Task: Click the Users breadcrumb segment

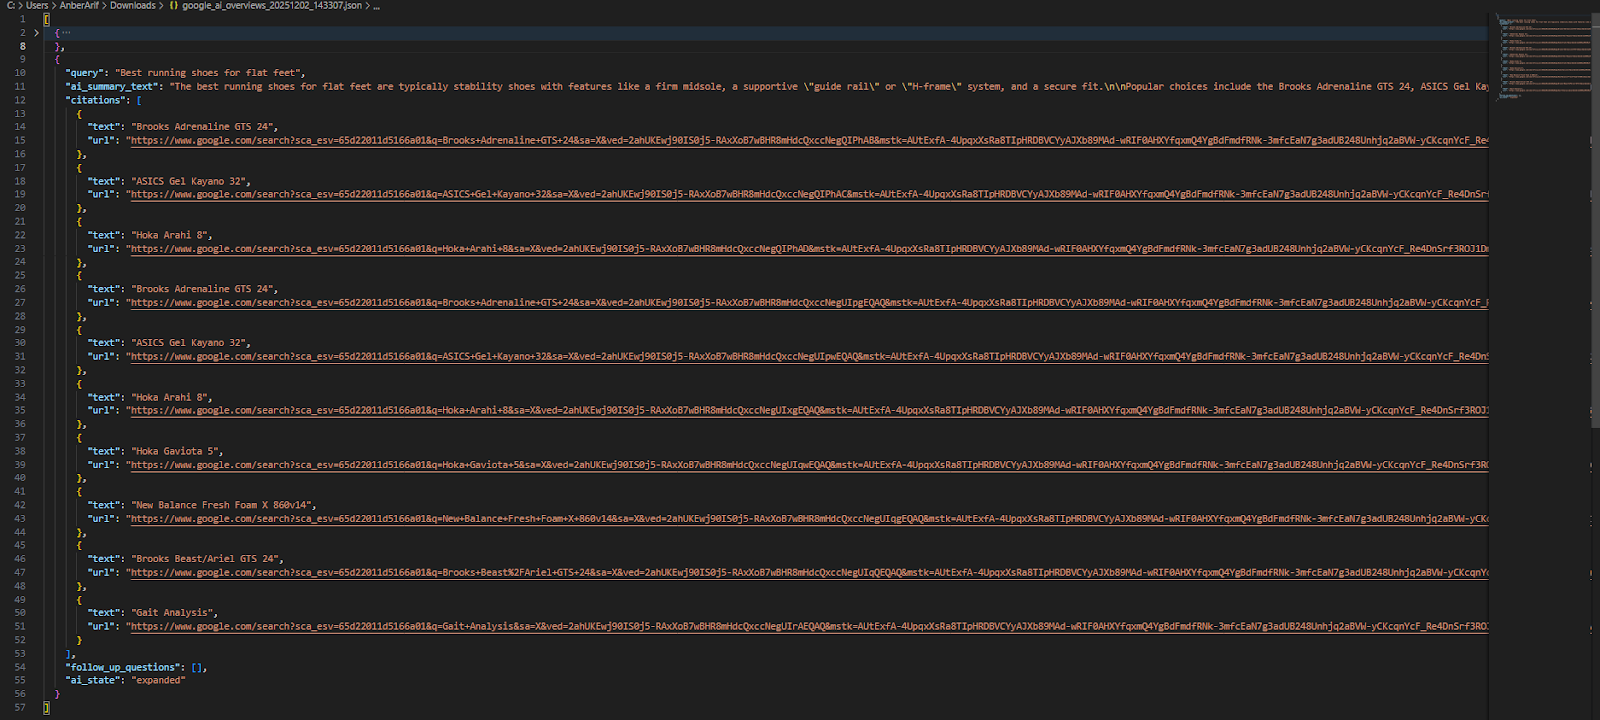Action: 37,6
